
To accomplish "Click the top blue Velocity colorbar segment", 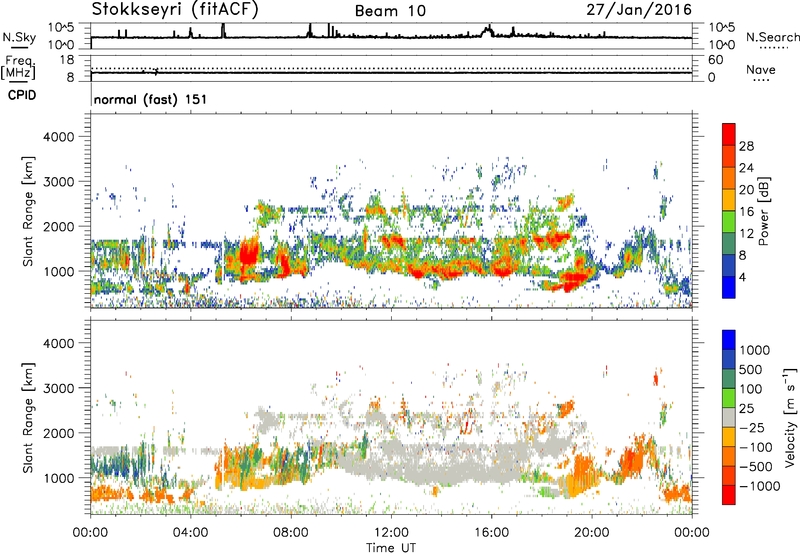I will (729, 340).
